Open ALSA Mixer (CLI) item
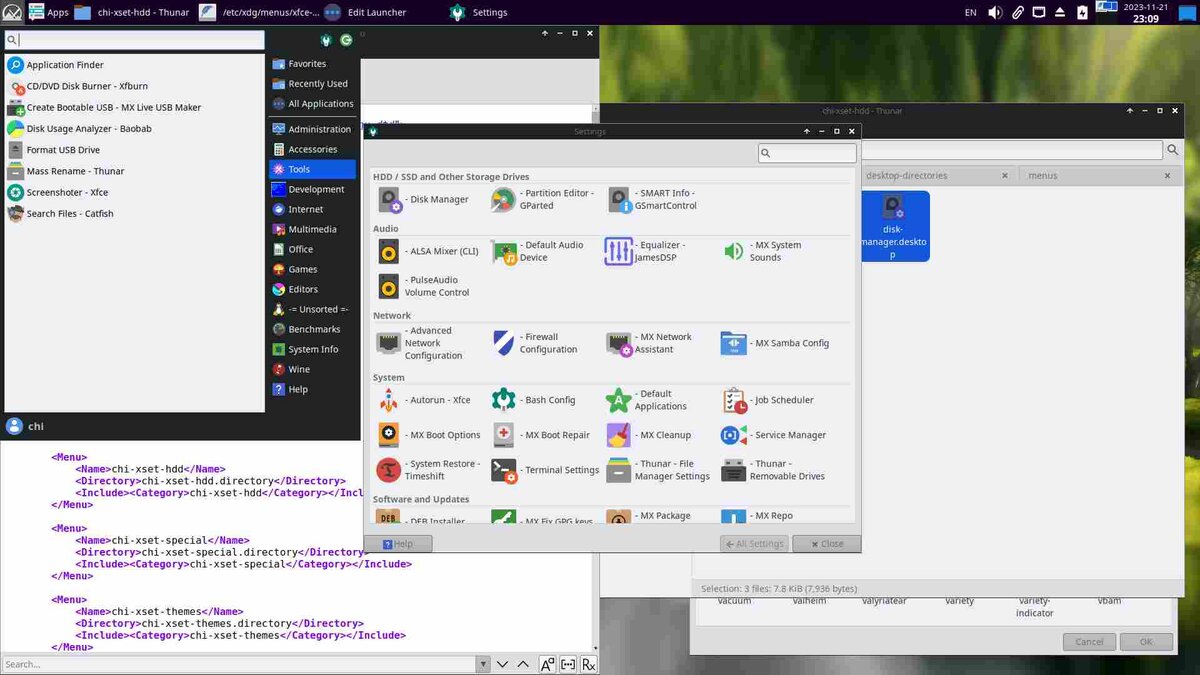The height and width of the screenshot is (675, 1200). 428,251
